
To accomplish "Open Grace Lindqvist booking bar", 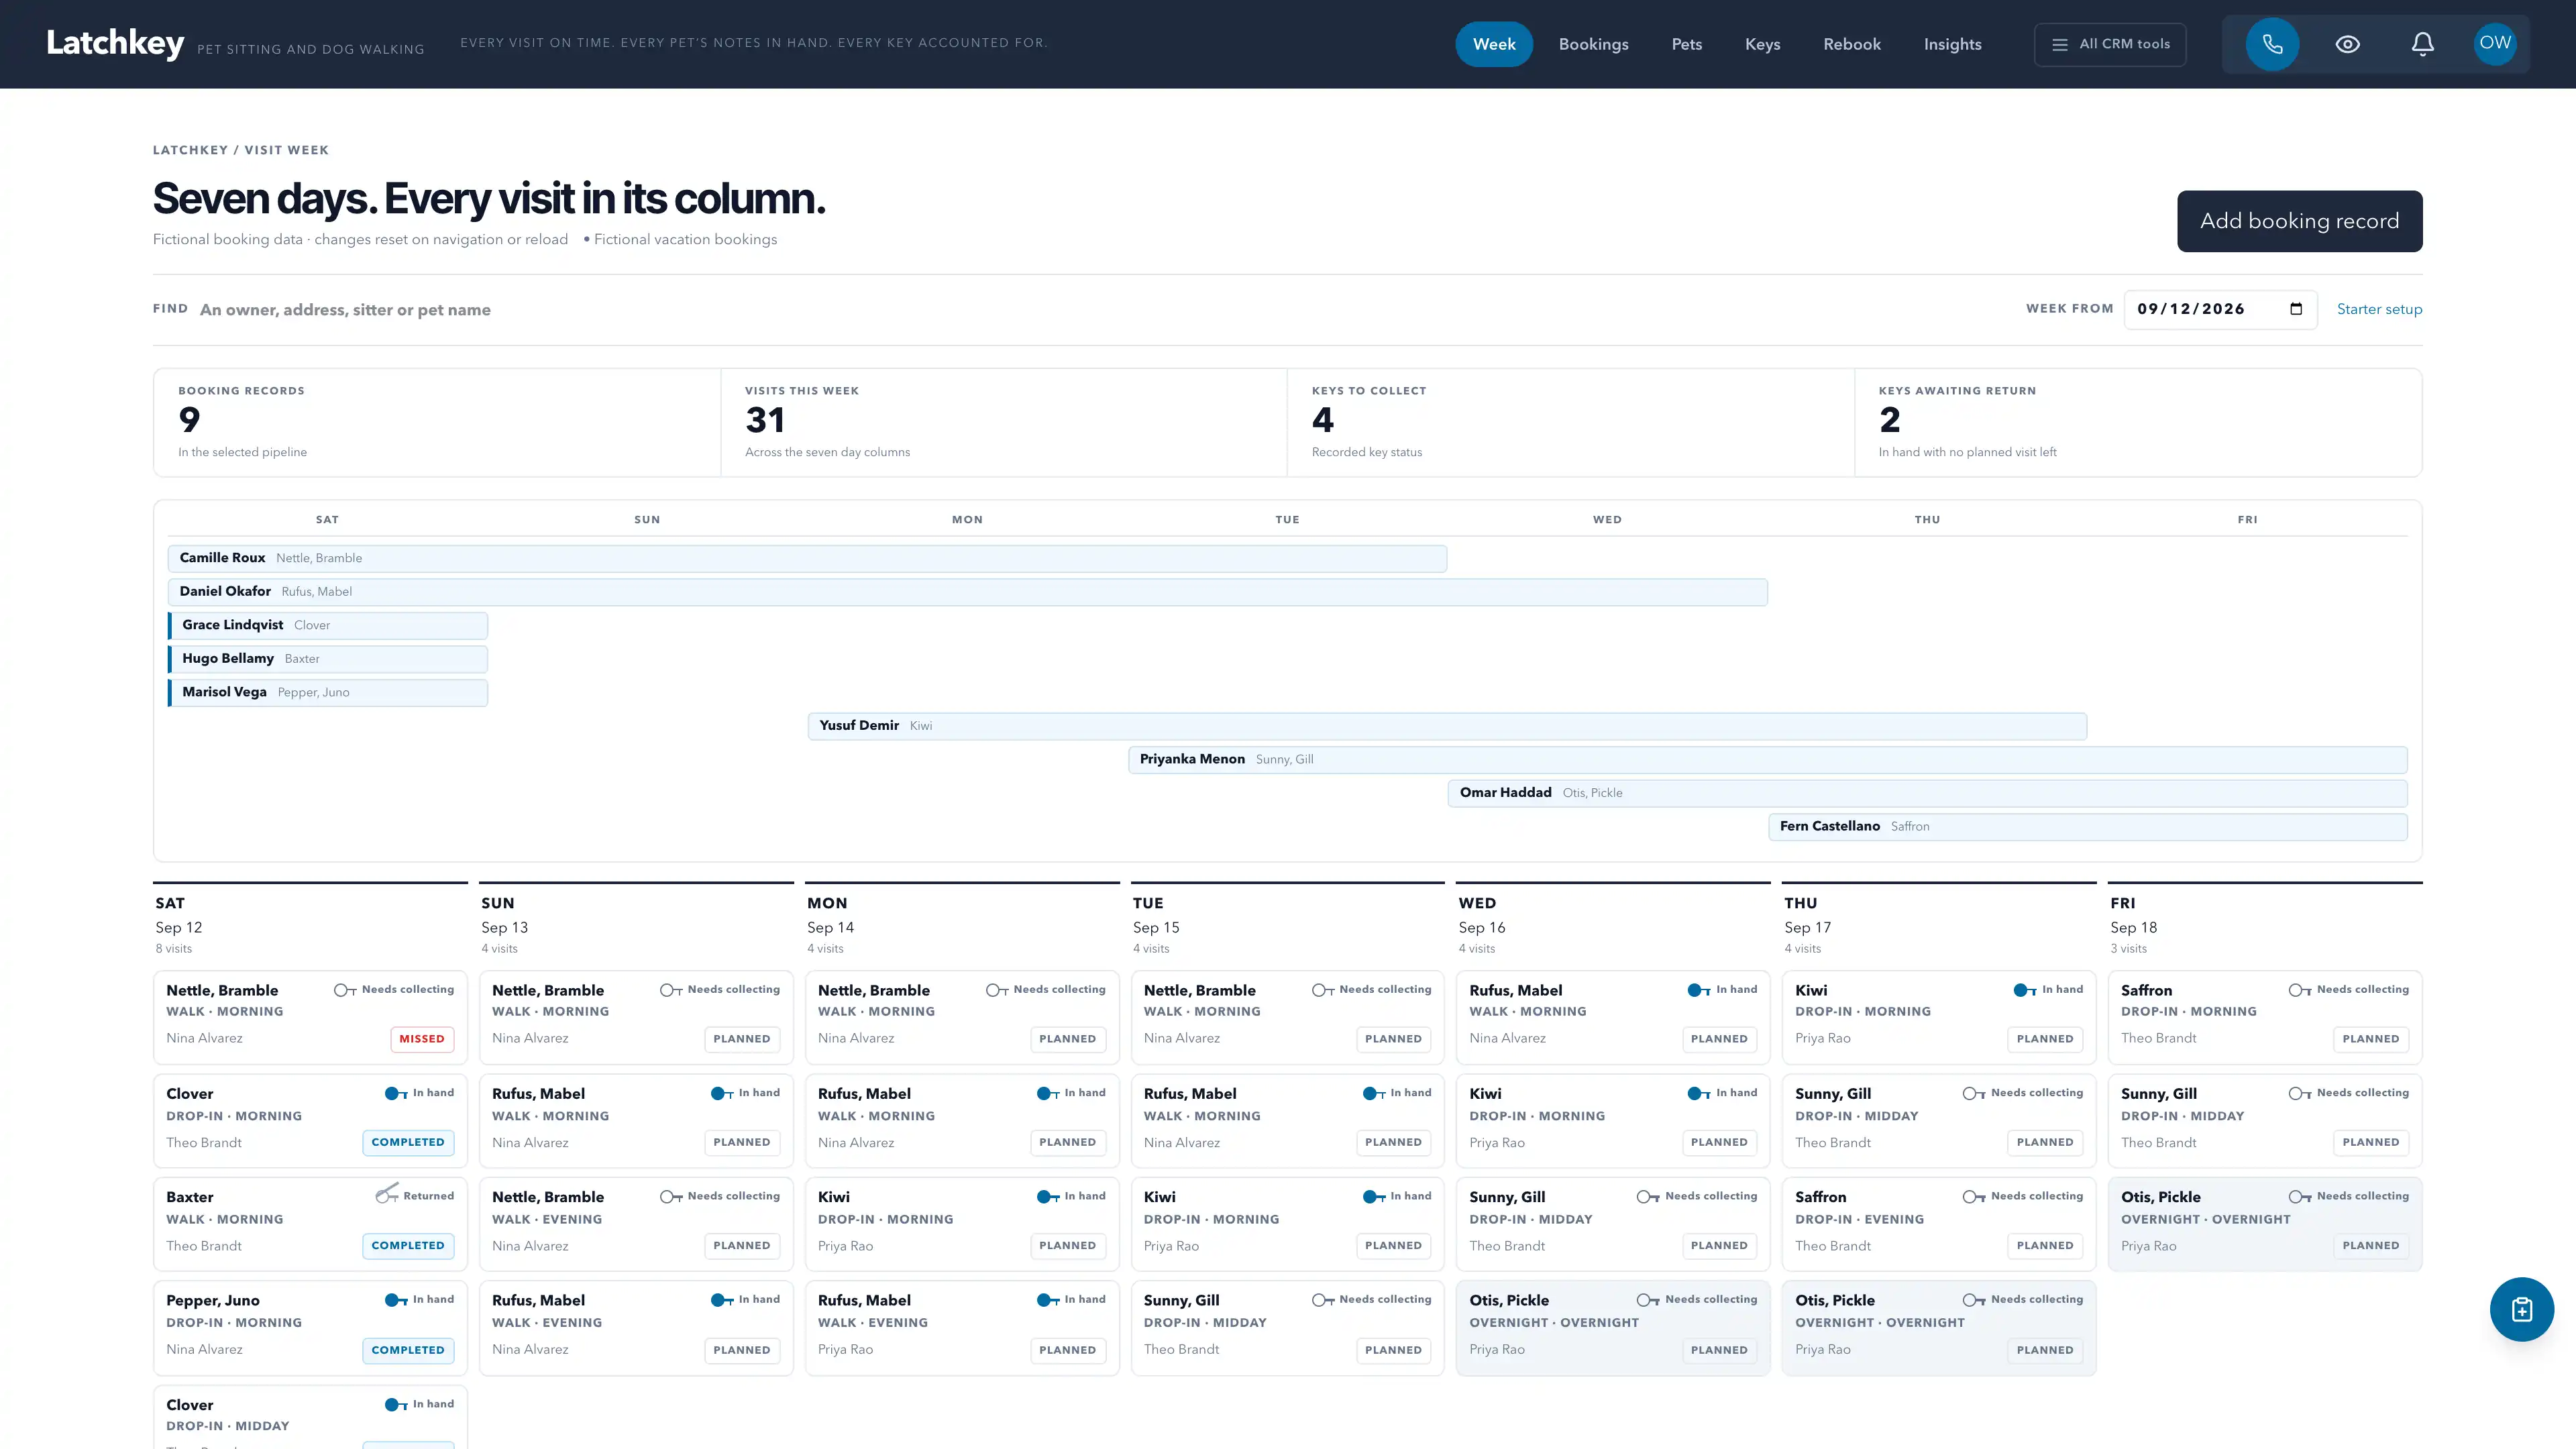I will click(328, 625).
